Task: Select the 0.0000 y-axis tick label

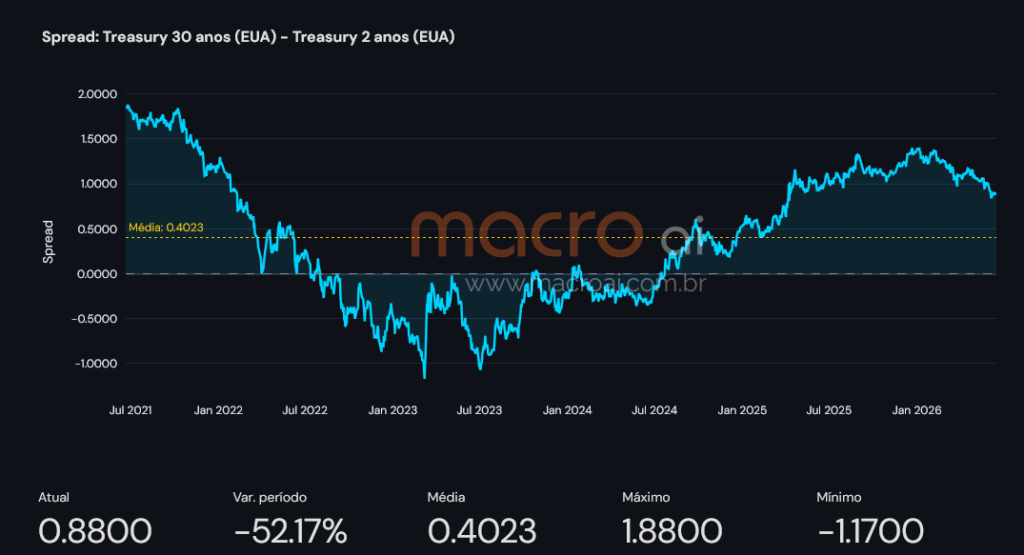Action: pos(98,274)
